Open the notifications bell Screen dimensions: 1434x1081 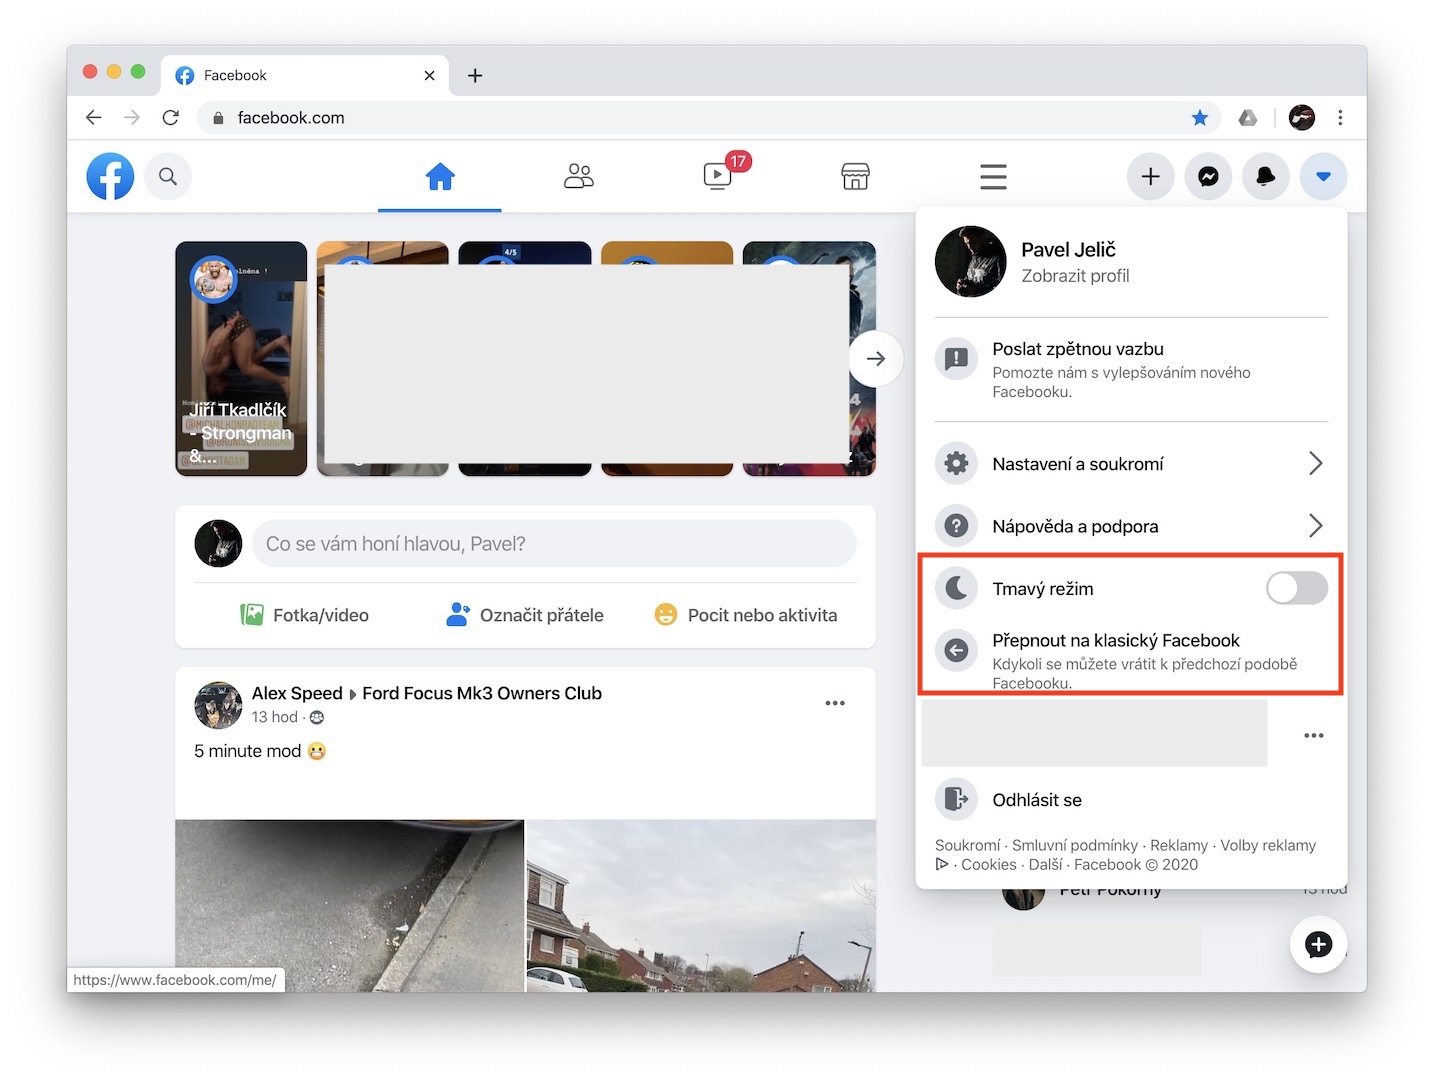point(1266,177)
